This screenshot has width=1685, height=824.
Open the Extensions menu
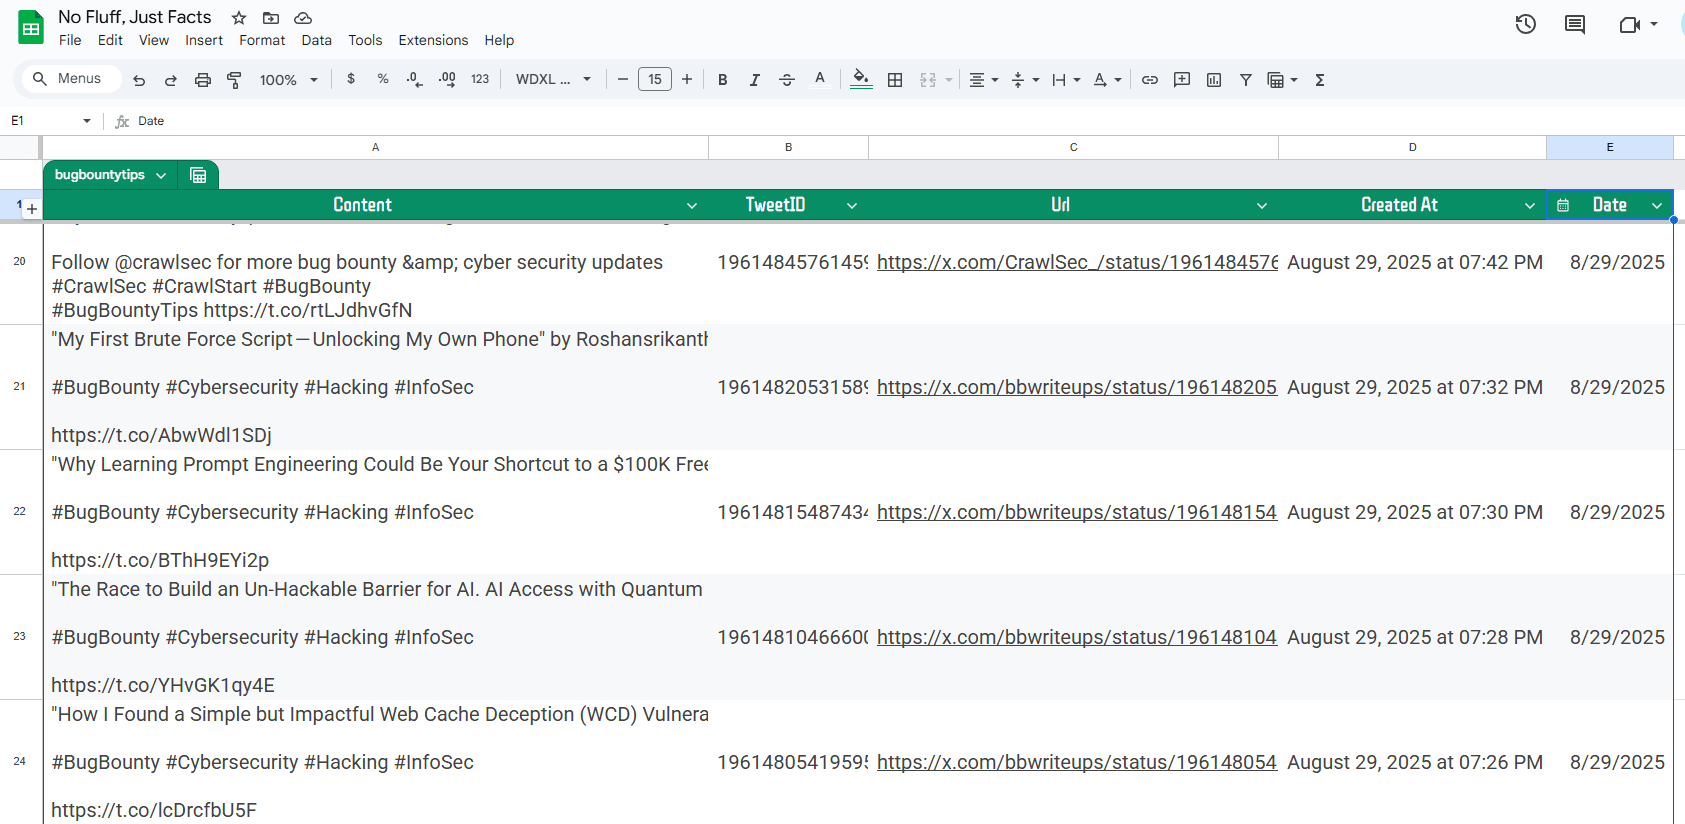(x=433, y=40)
